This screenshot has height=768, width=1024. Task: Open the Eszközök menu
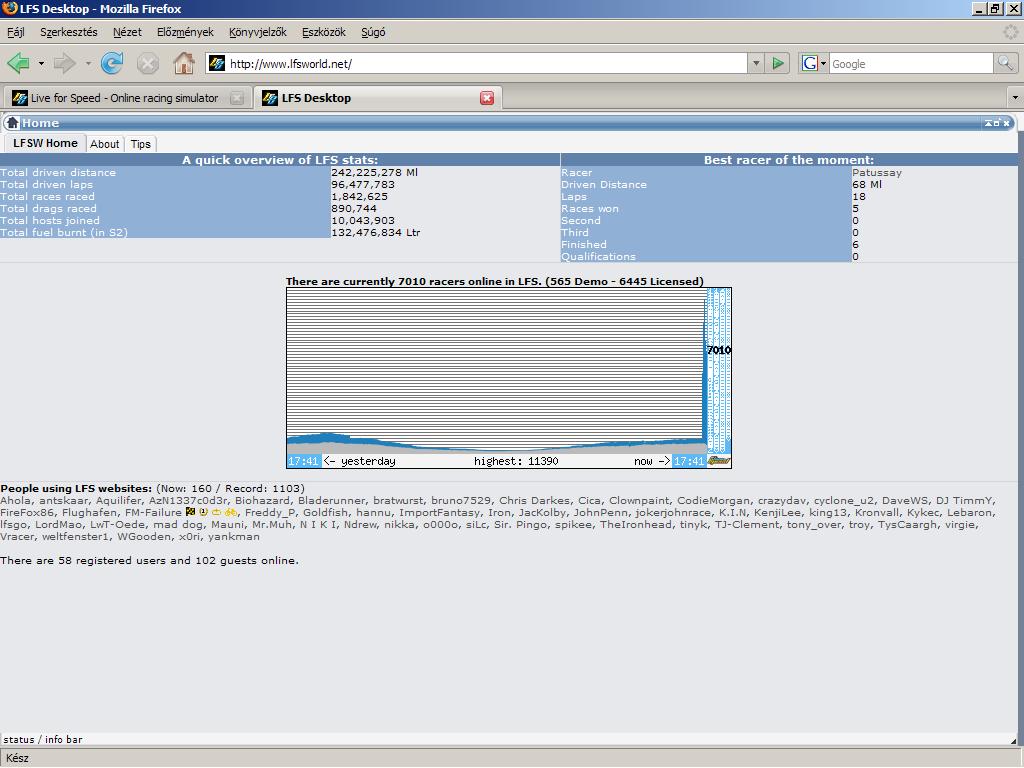[x=323, y=32]
